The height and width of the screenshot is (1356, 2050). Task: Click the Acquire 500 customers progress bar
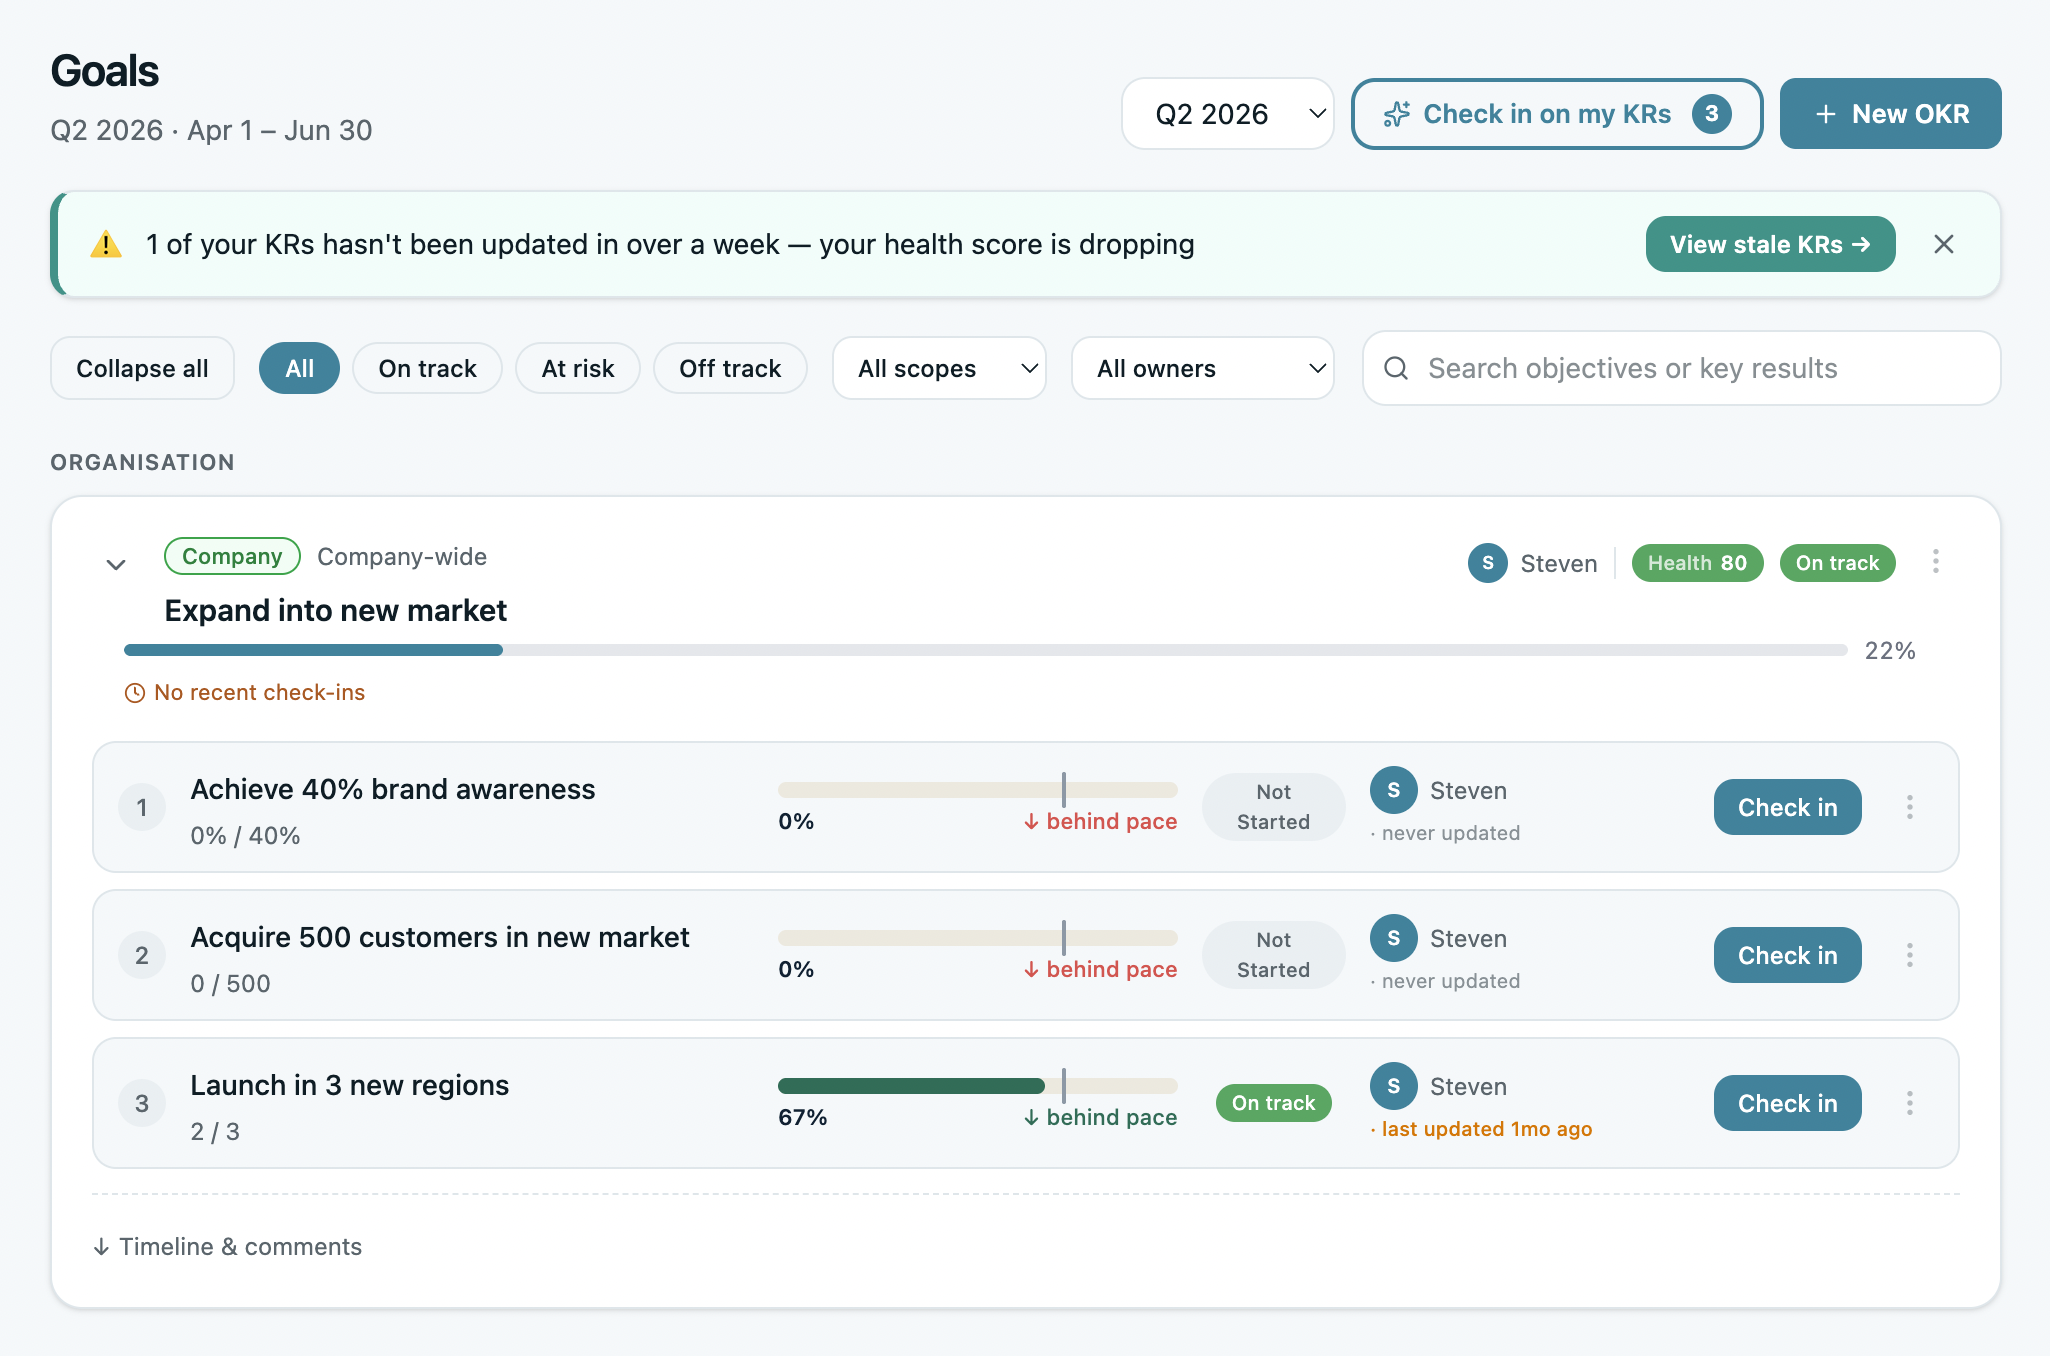pyautogui.click(x=977, y=938)
